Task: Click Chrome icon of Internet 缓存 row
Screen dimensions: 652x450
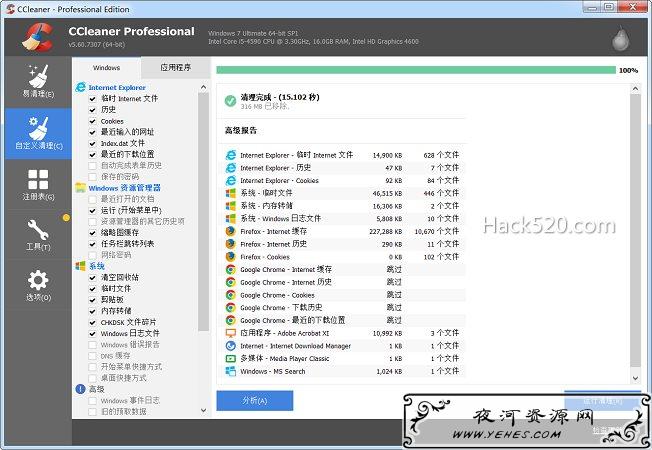Action: [230, 270]
